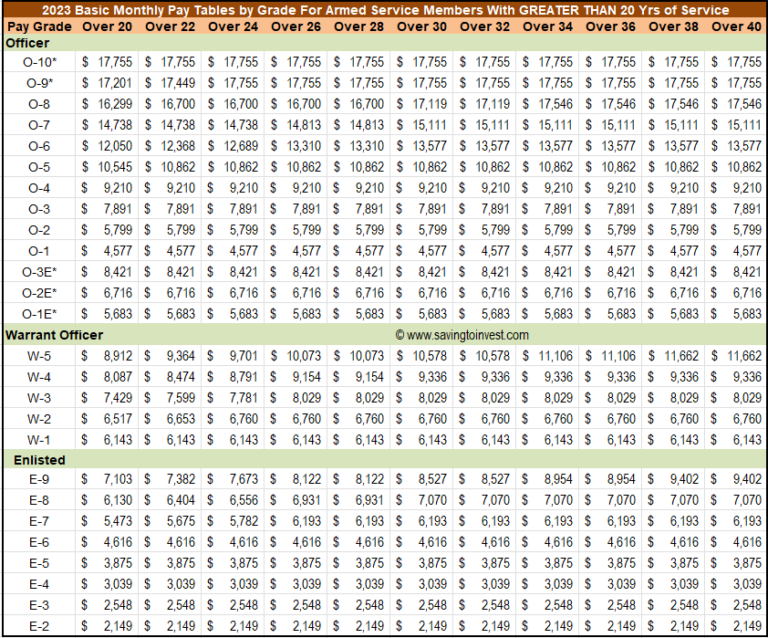Select the E-9 pay grade row label
Screen dimensions: 768x638
pos(39,479)
